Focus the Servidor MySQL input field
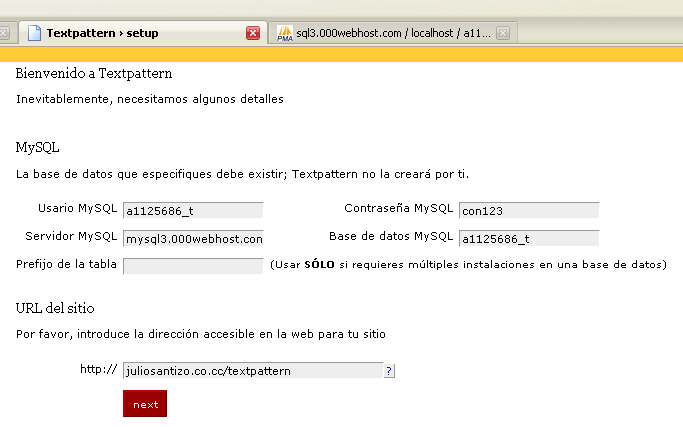 (x=193, y=238)
